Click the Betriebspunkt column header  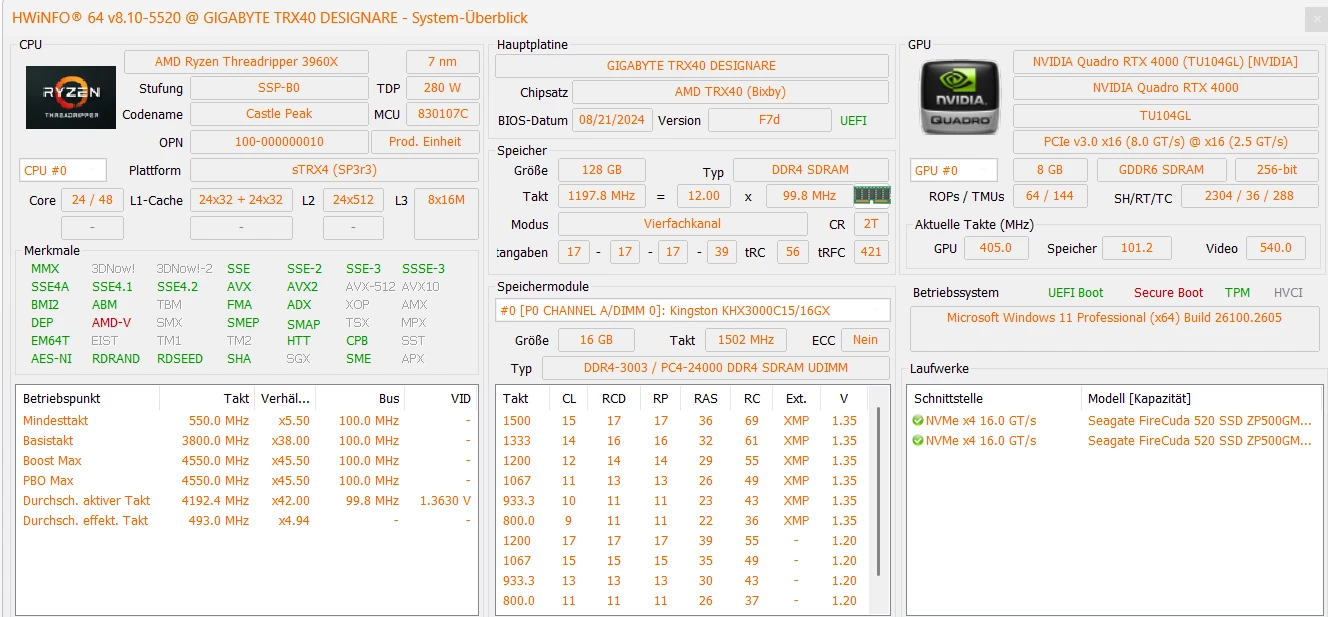click(87, 398)
